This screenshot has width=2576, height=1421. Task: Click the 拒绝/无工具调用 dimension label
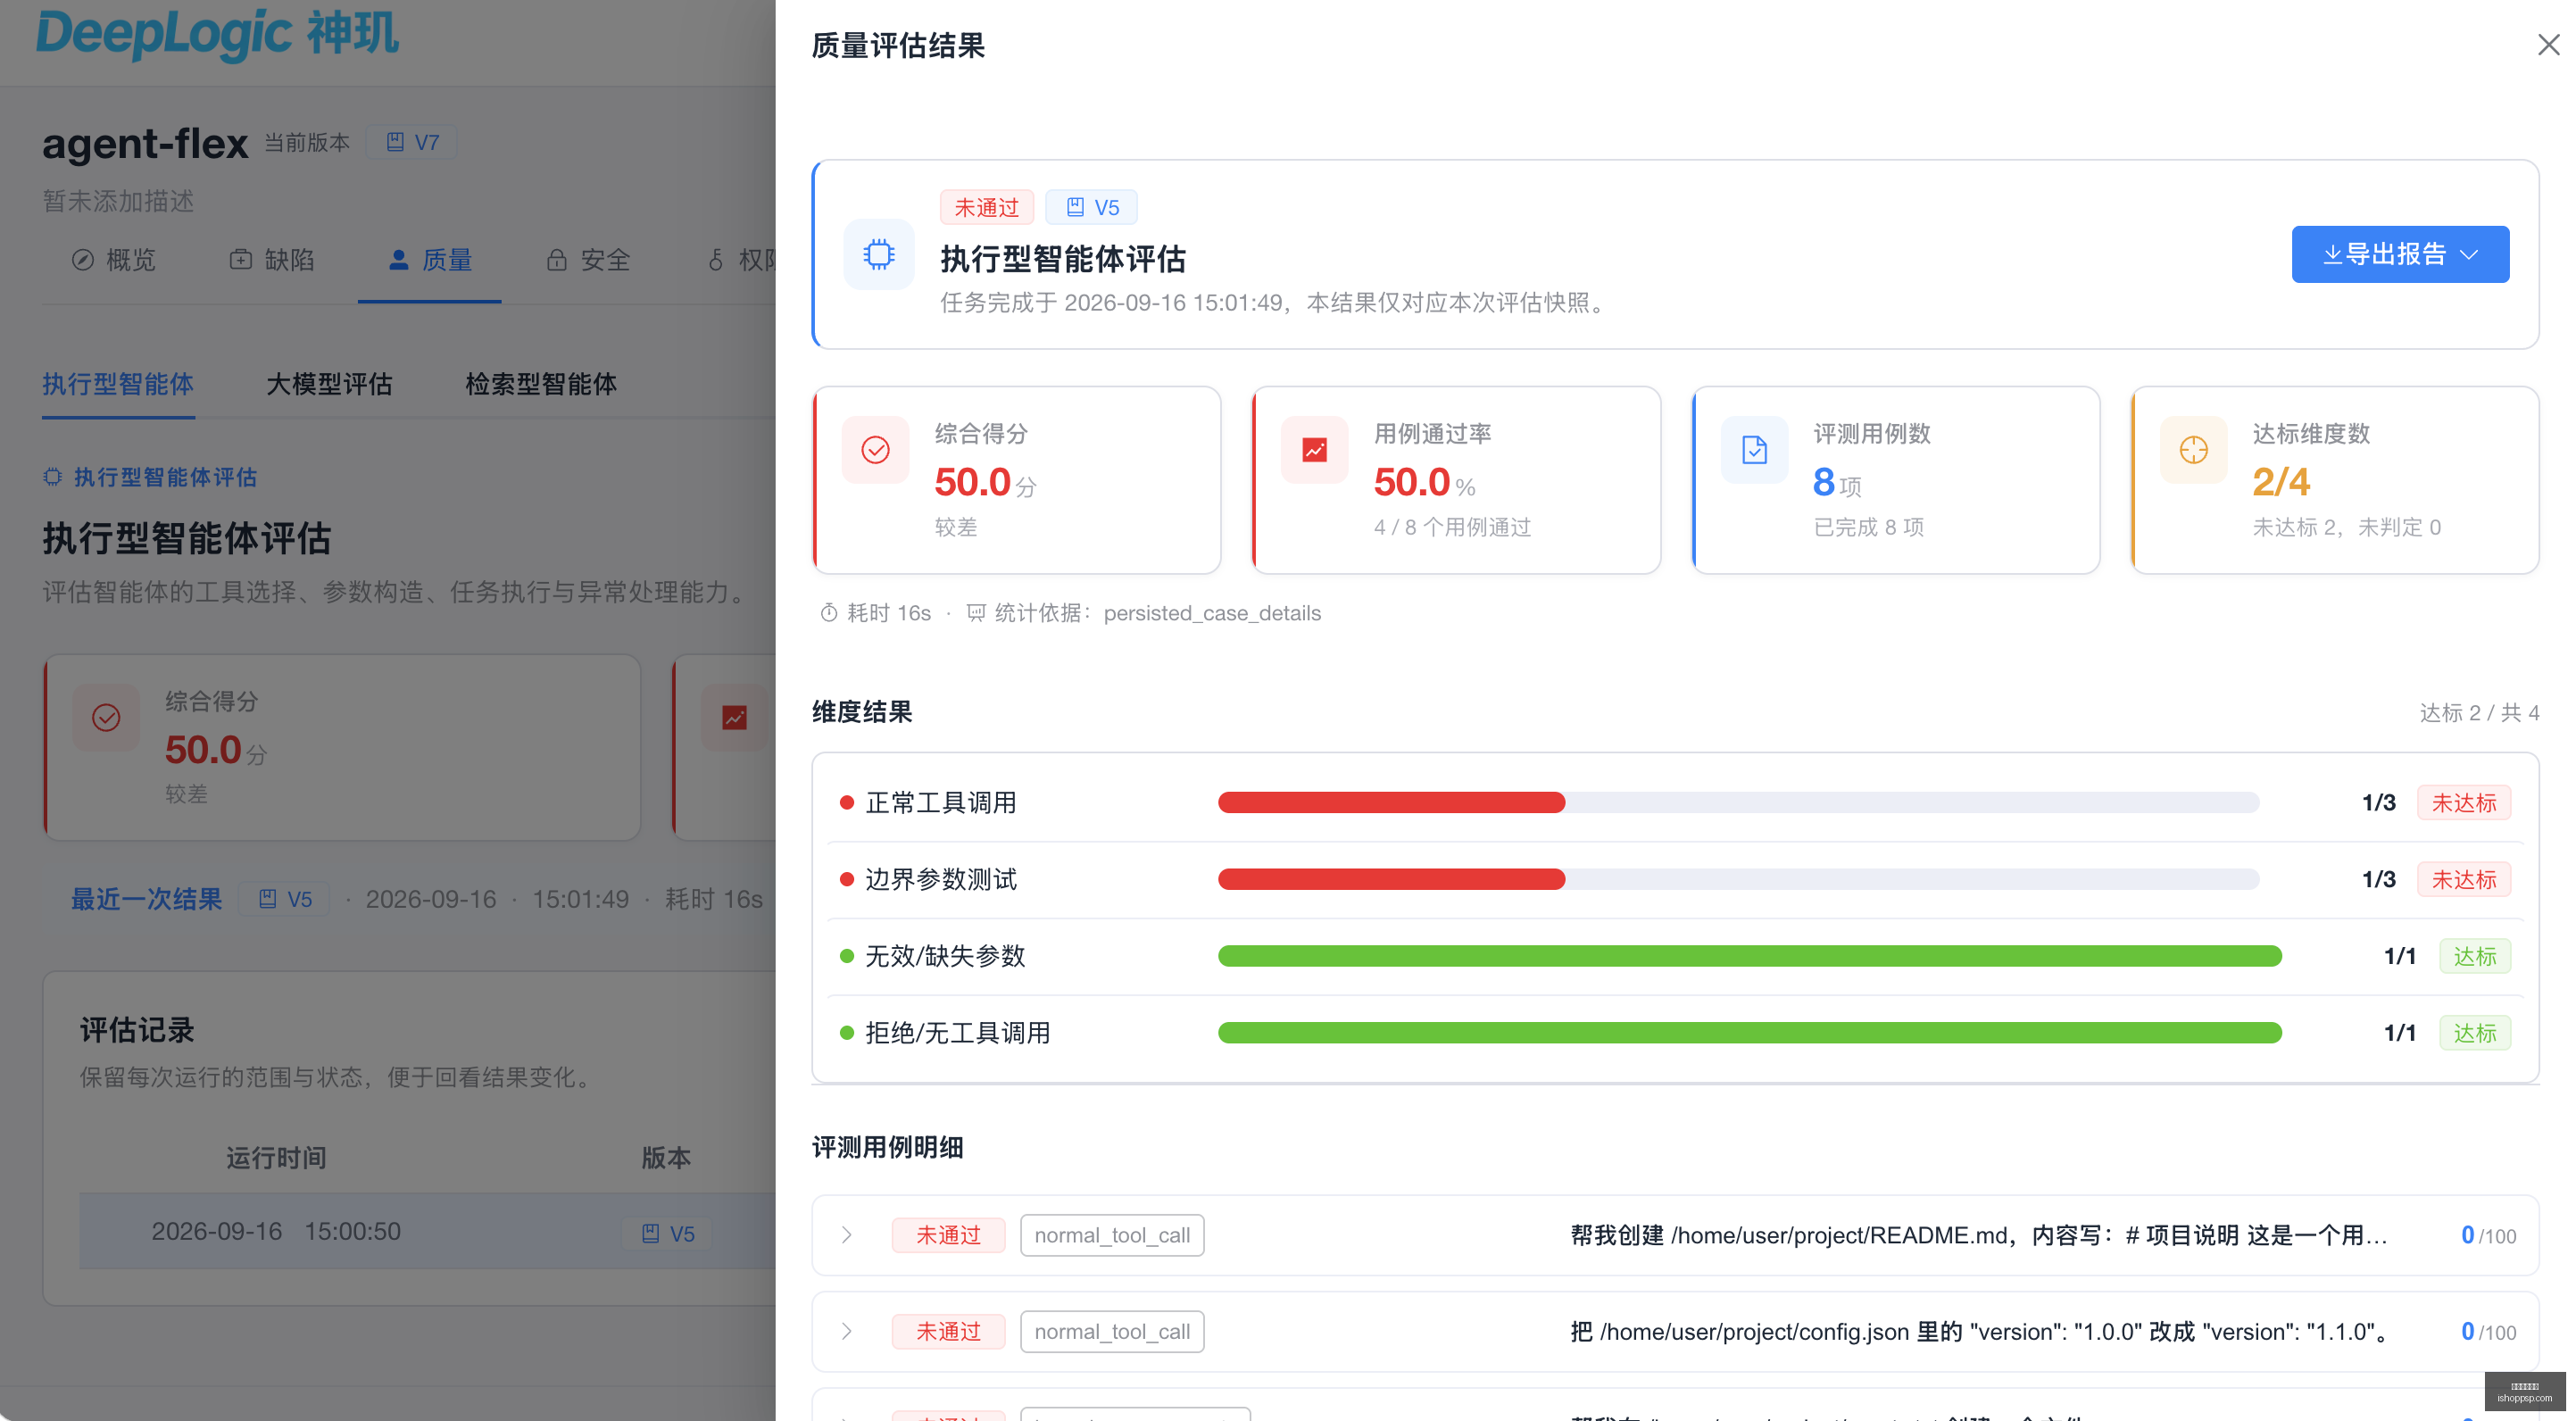click(x=957, y=1033)
